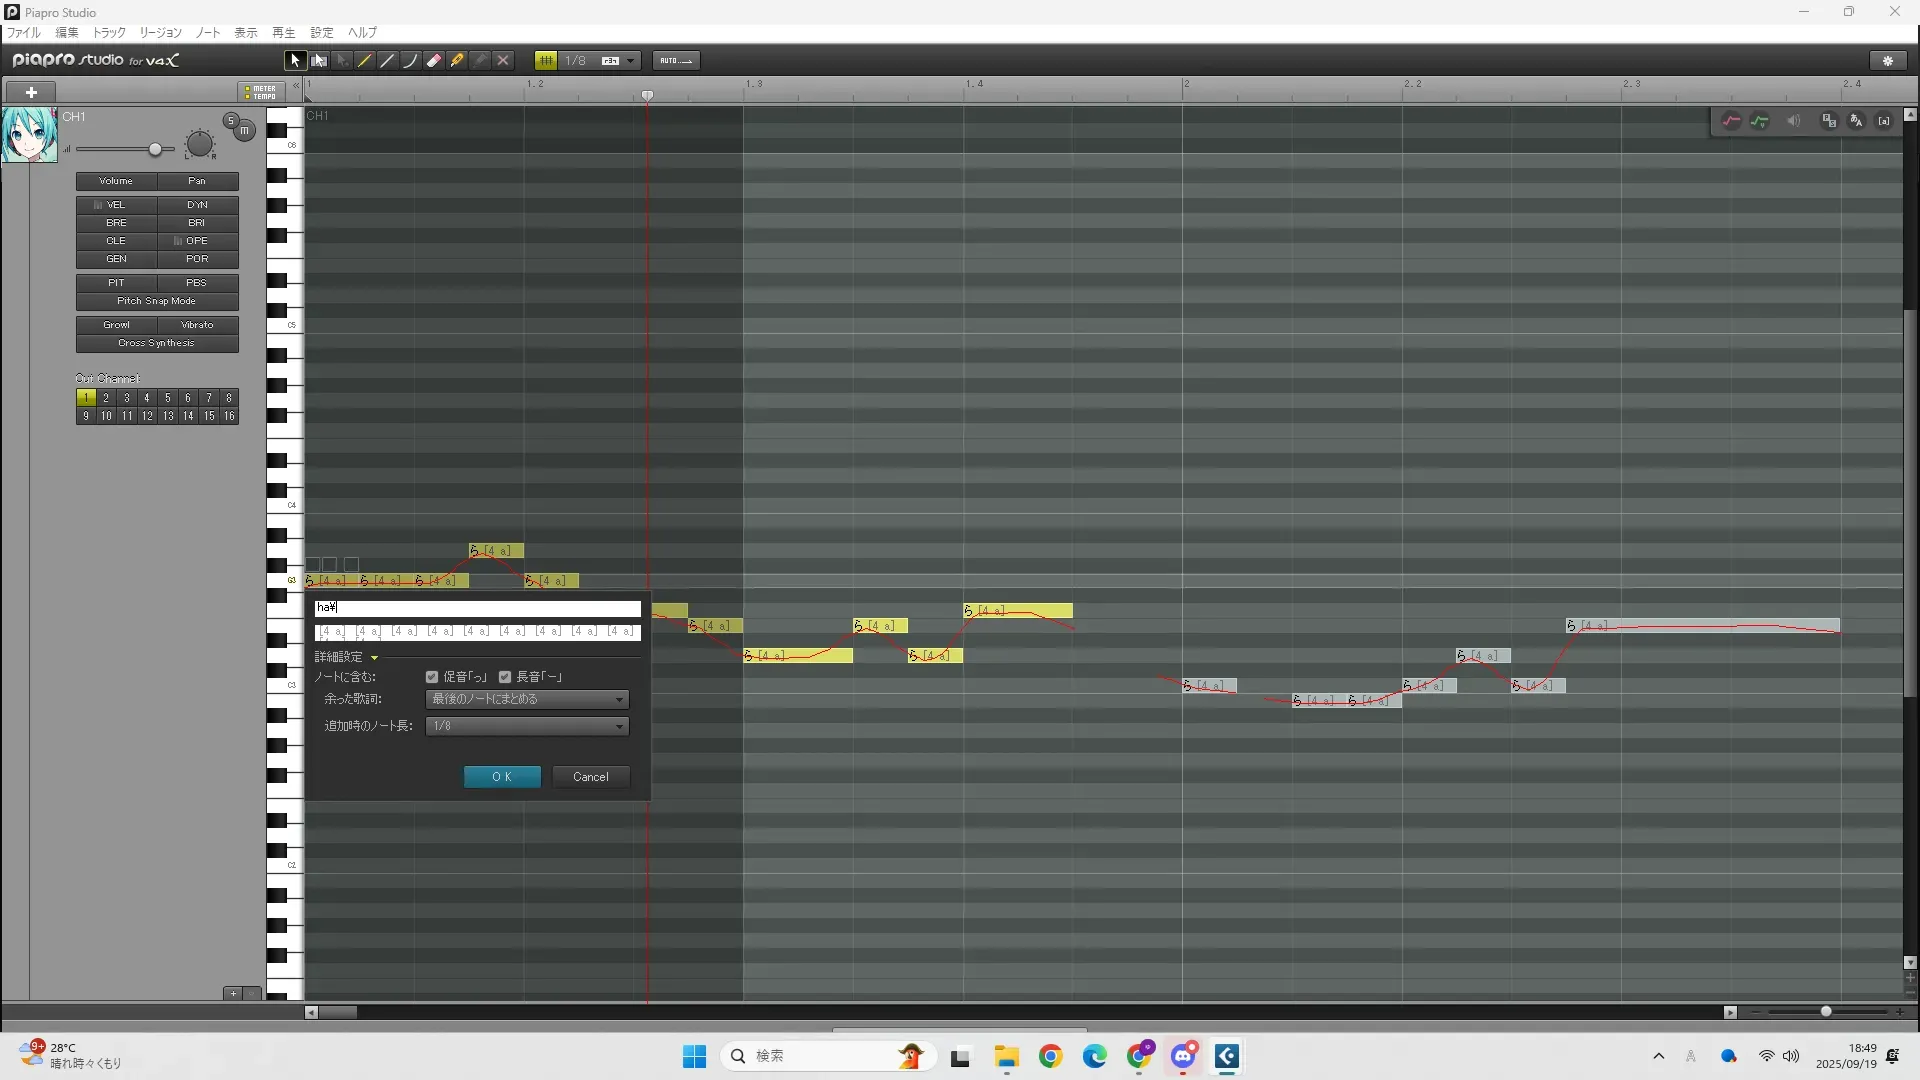The height and width of the screenshot is (1080, 1920).
Task: Select the pencil draw tool
Action: [365, 60]
